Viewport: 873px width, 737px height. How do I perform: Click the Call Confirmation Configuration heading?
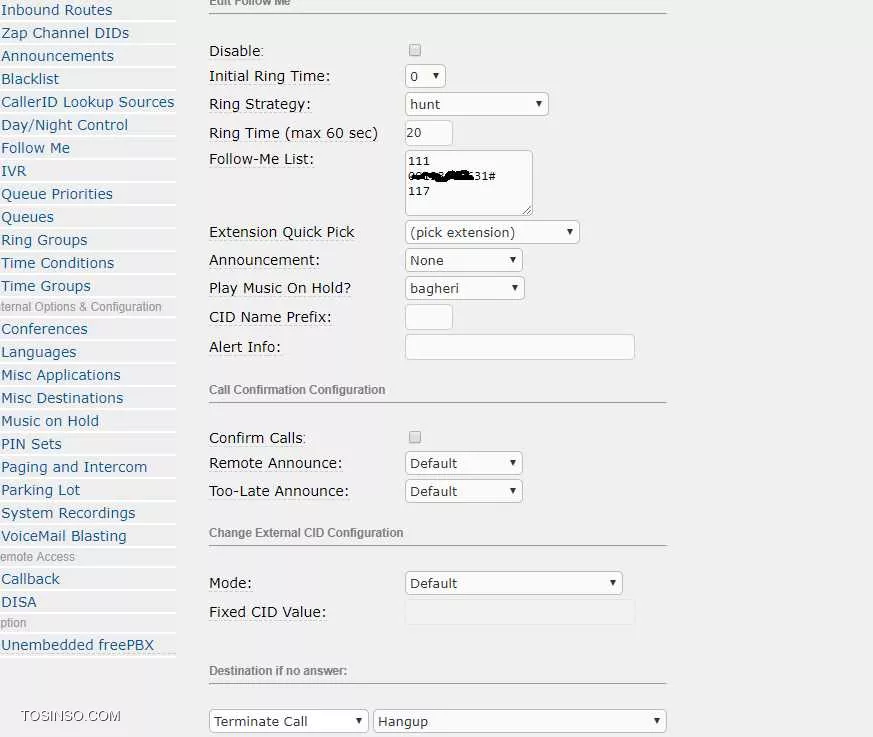pyautogui.click(x=297, y=390)
